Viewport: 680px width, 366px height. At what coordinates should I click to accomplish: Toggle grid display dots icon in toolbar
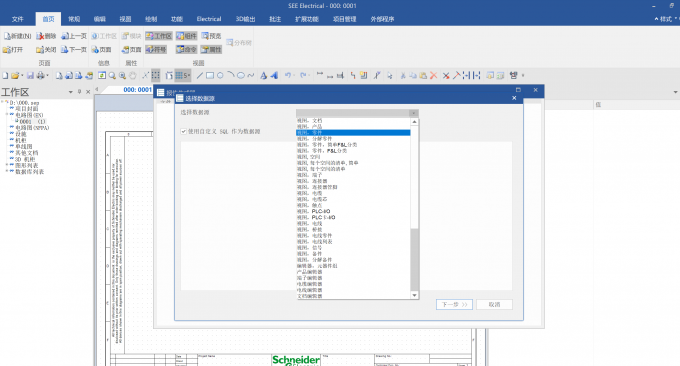click(x=156, y=75)
